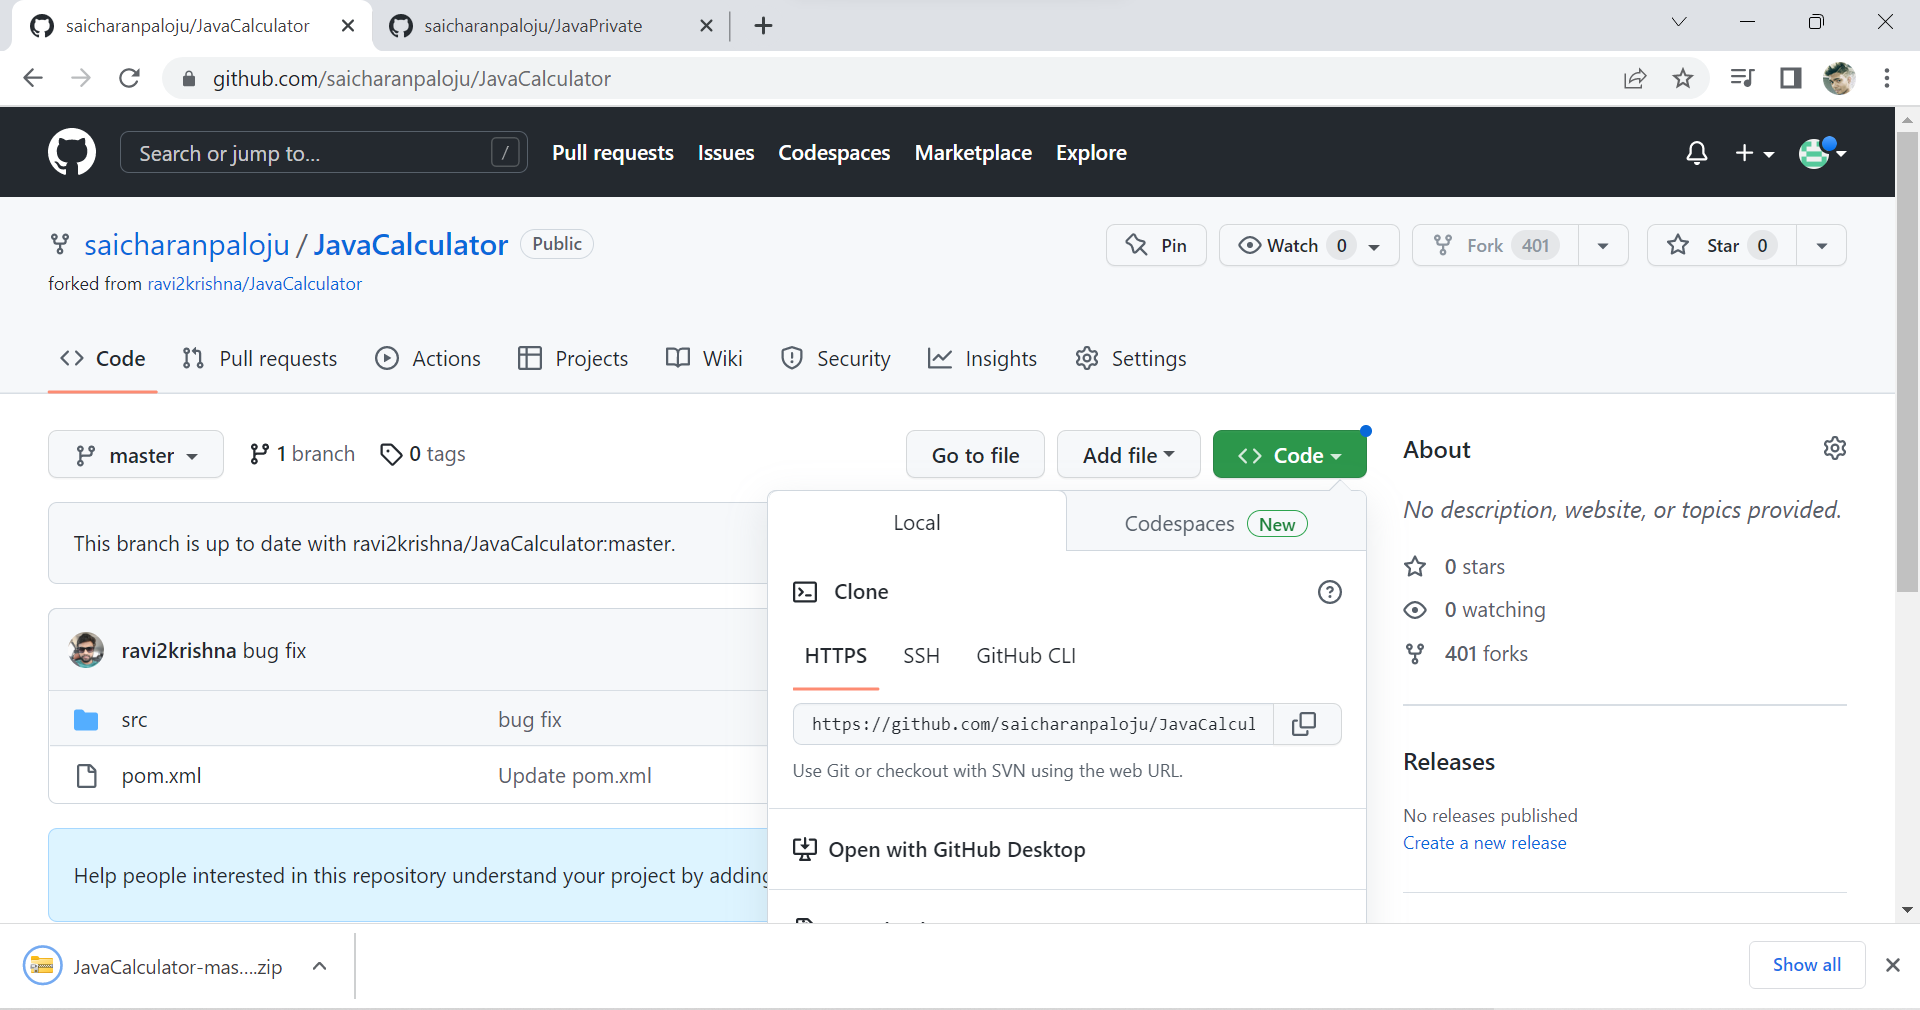Screen dimensions: 1920x1010
Task: Click the GitHub logo home icon
Action: point(71,151)
